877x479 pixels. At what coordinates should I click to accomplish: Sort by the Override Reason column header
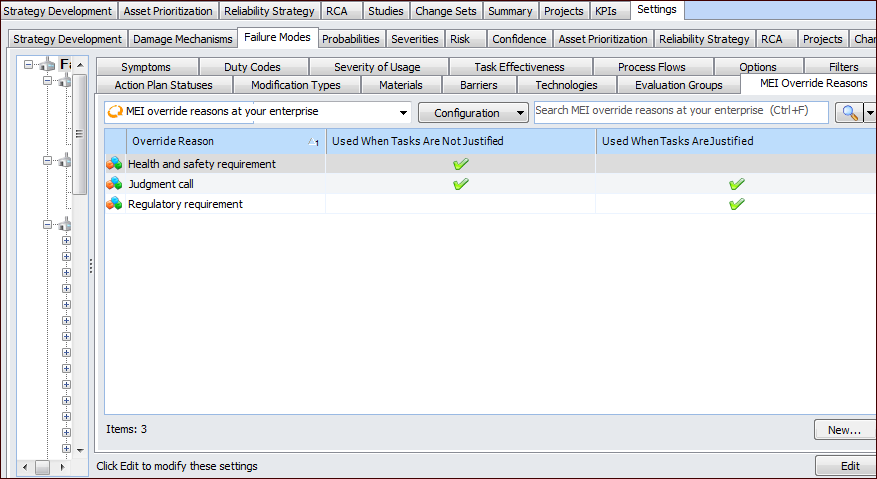(x=225, y=142)
